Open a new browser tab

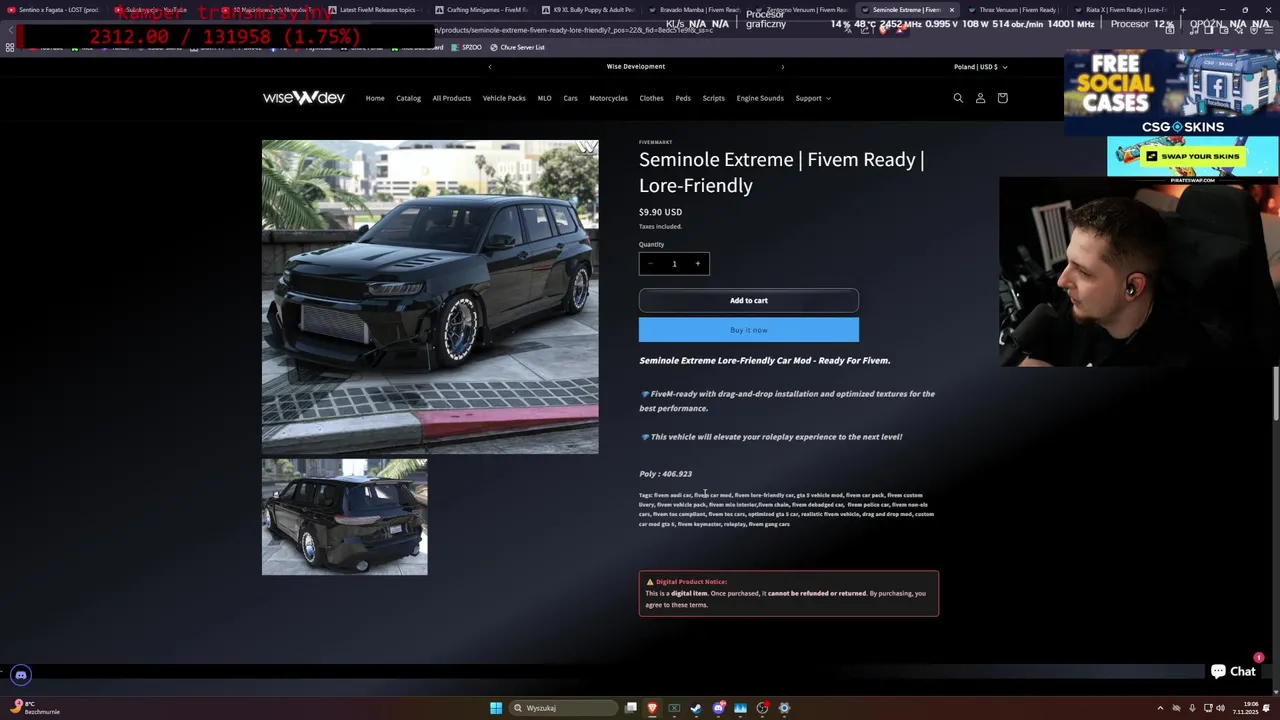(x=1183, y=10)
